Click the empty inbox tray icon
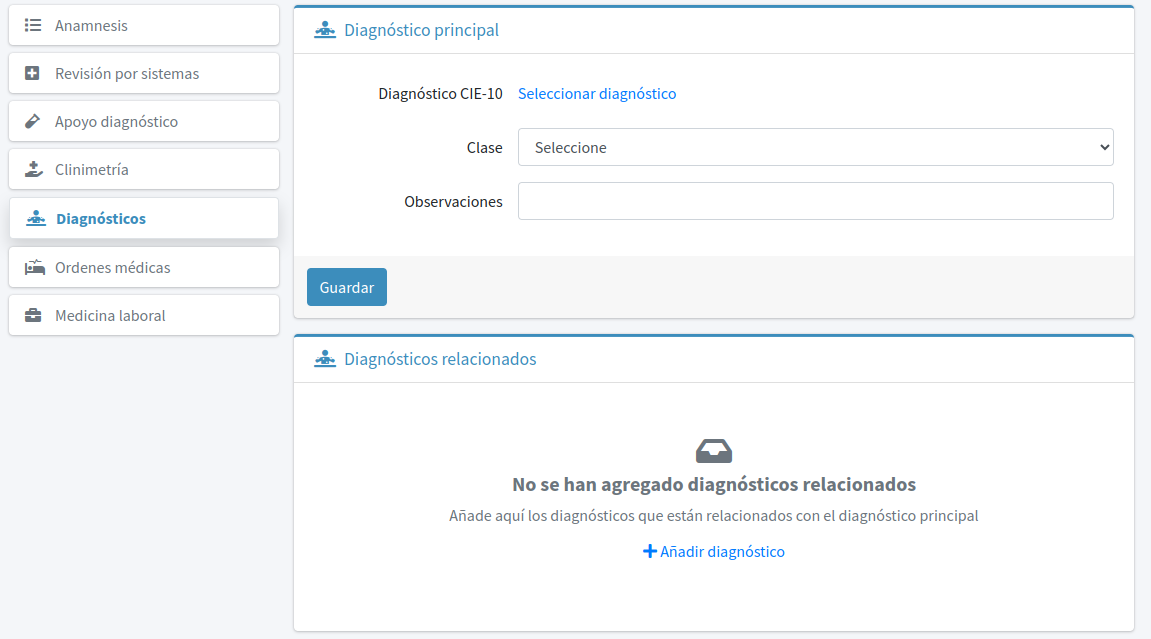 (714, 451)
